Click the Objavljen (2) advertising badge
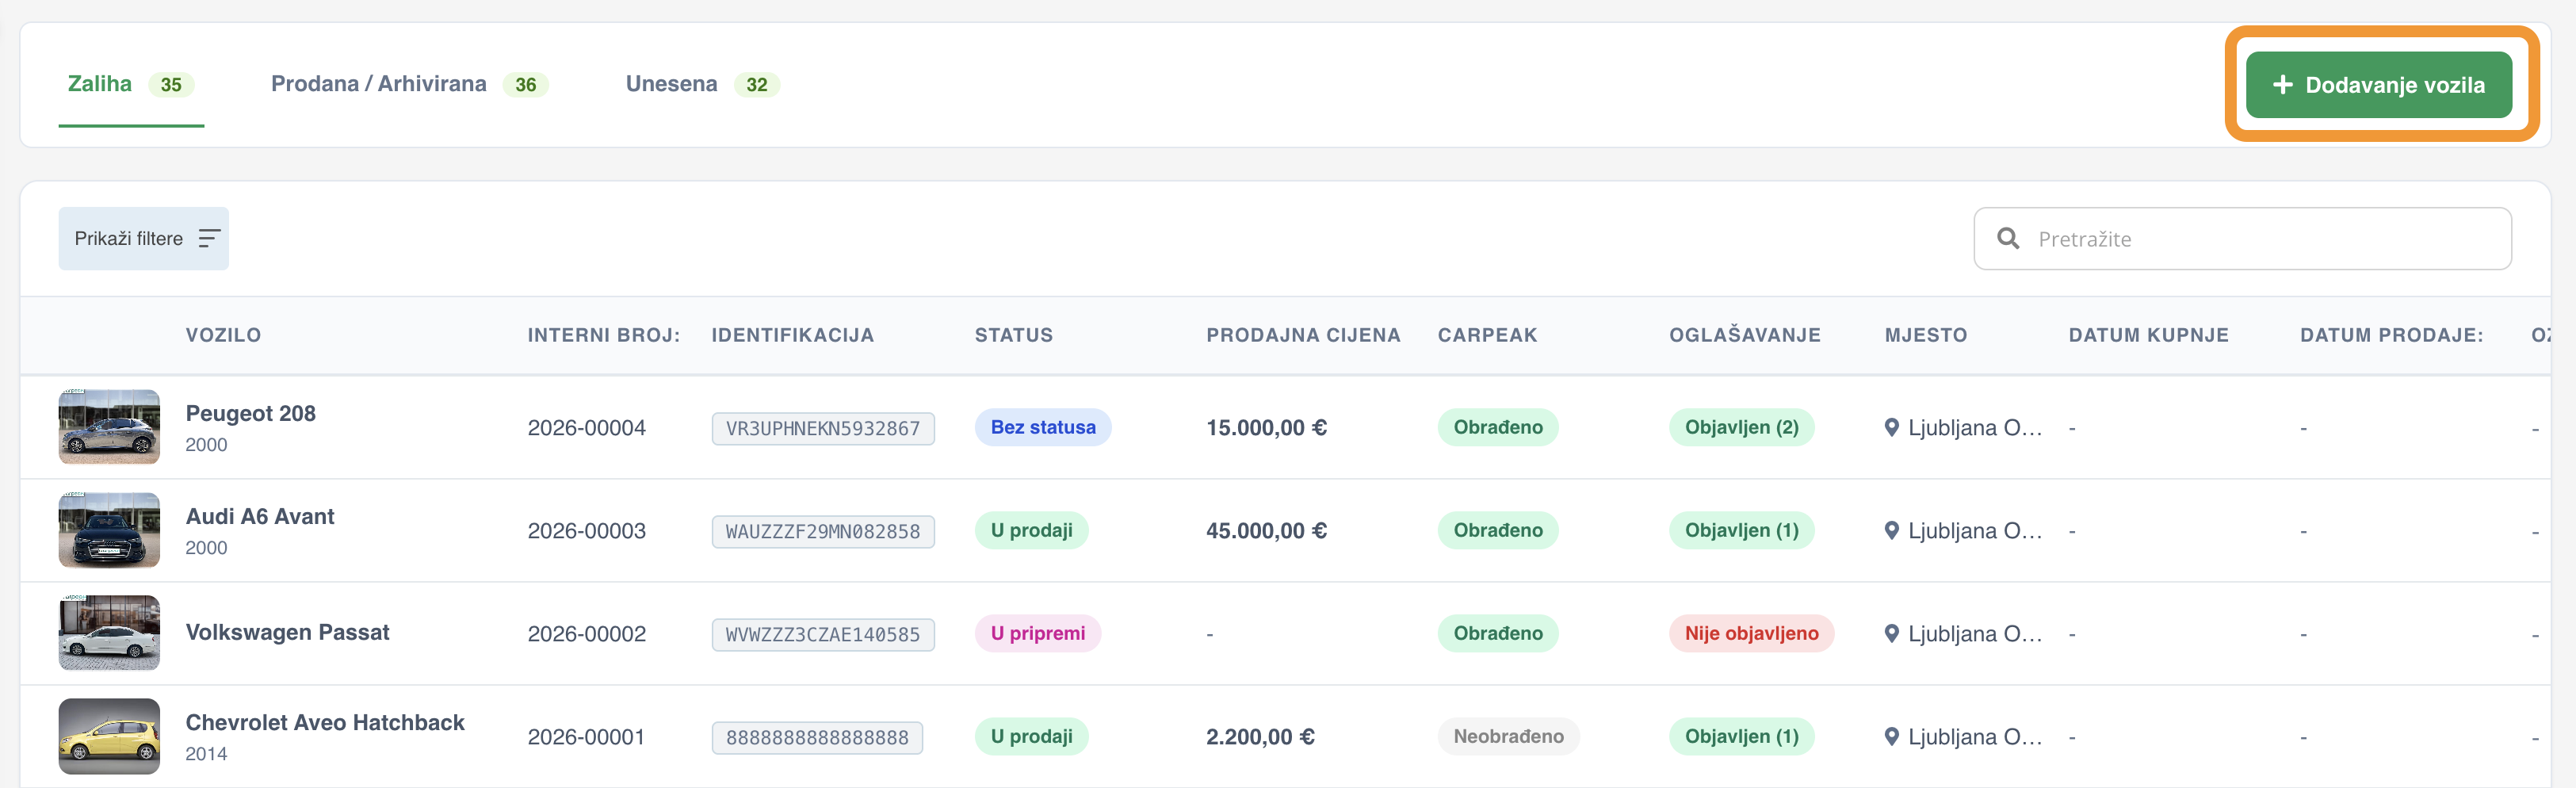 point(1741,427)
